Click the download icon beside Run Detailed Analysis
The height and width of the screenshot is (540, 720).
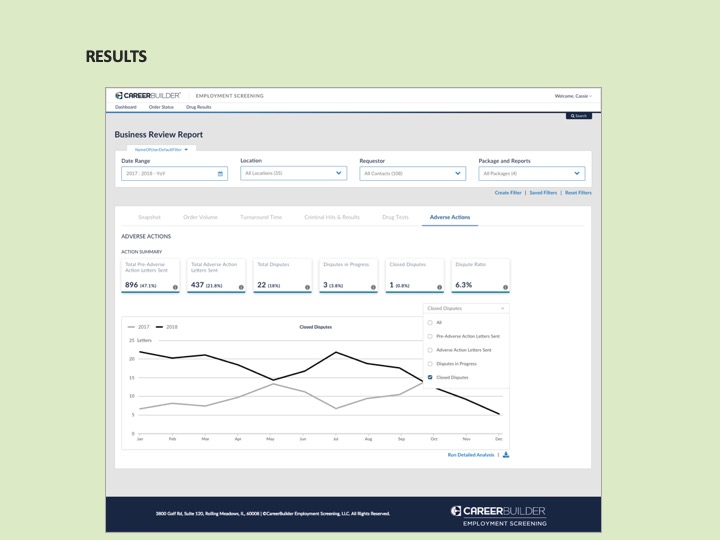click(x=506, y=455)
